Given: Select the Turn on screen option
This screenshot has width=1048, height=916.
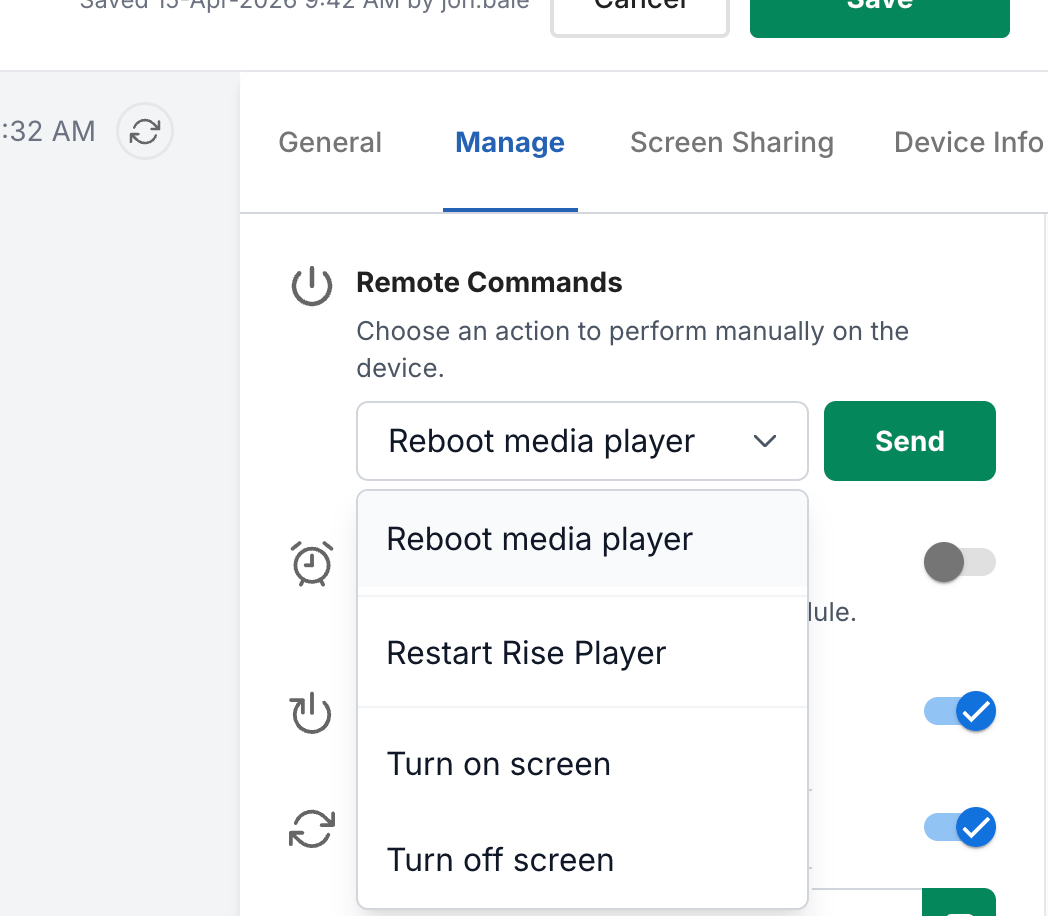Looking at the screenshot, I should [x=498, y=763].
